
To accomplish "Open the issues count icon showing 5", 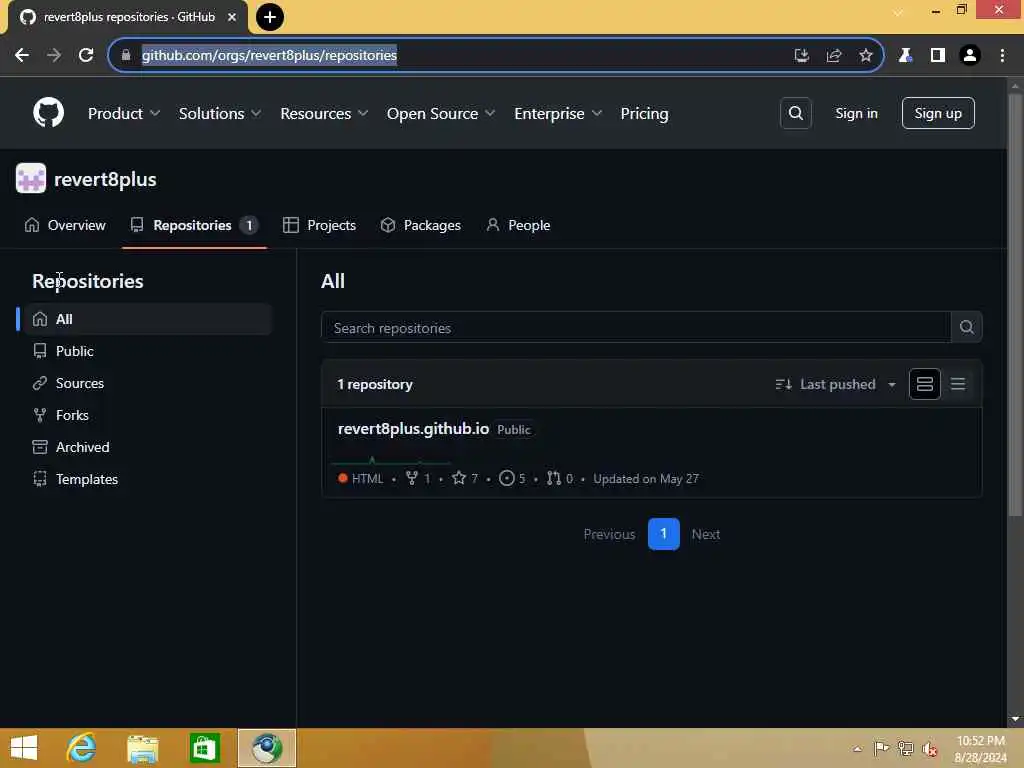I will tap(506, 478).
